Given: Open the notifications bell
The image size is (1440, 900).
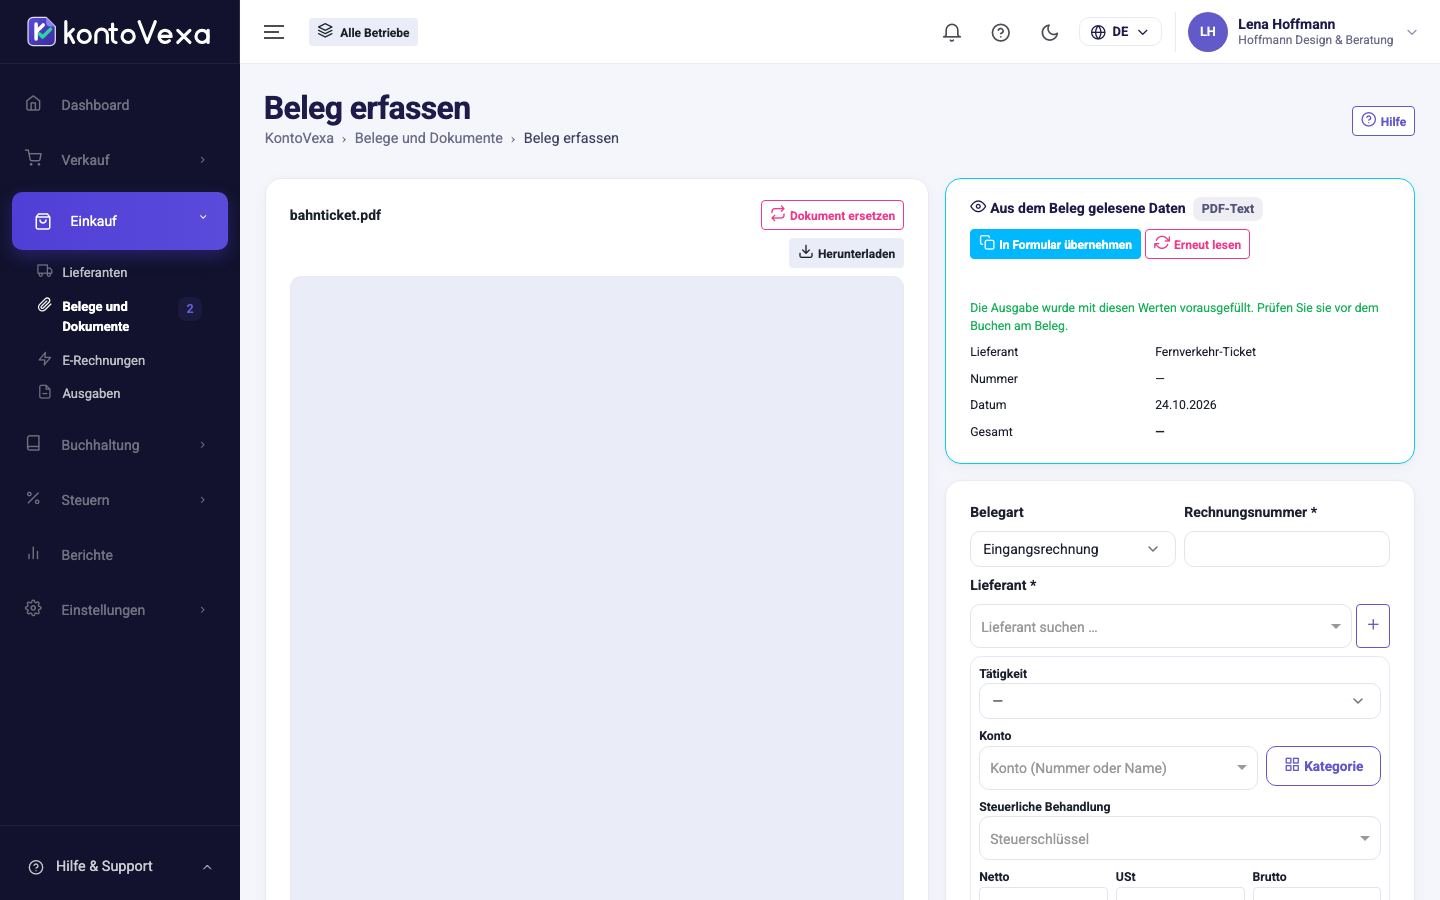Looking at the screenshot, I should tap(952, 32).
